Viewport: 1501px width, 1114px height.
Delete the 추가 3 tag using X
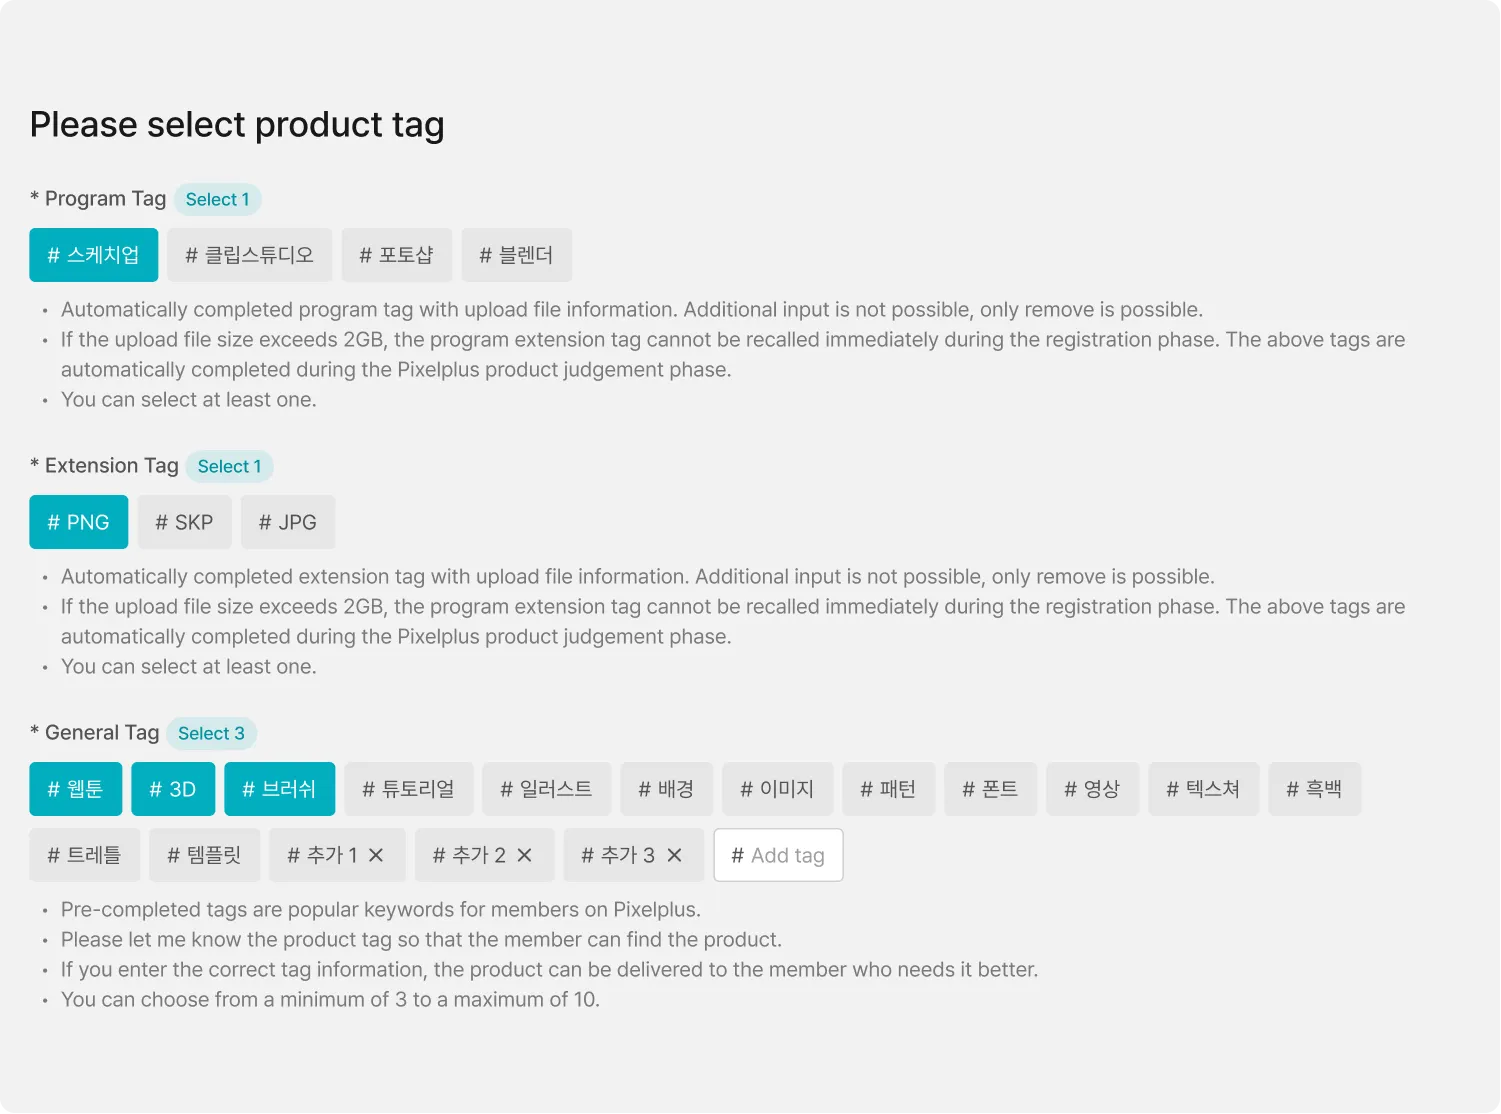click(x=674, y=855)
